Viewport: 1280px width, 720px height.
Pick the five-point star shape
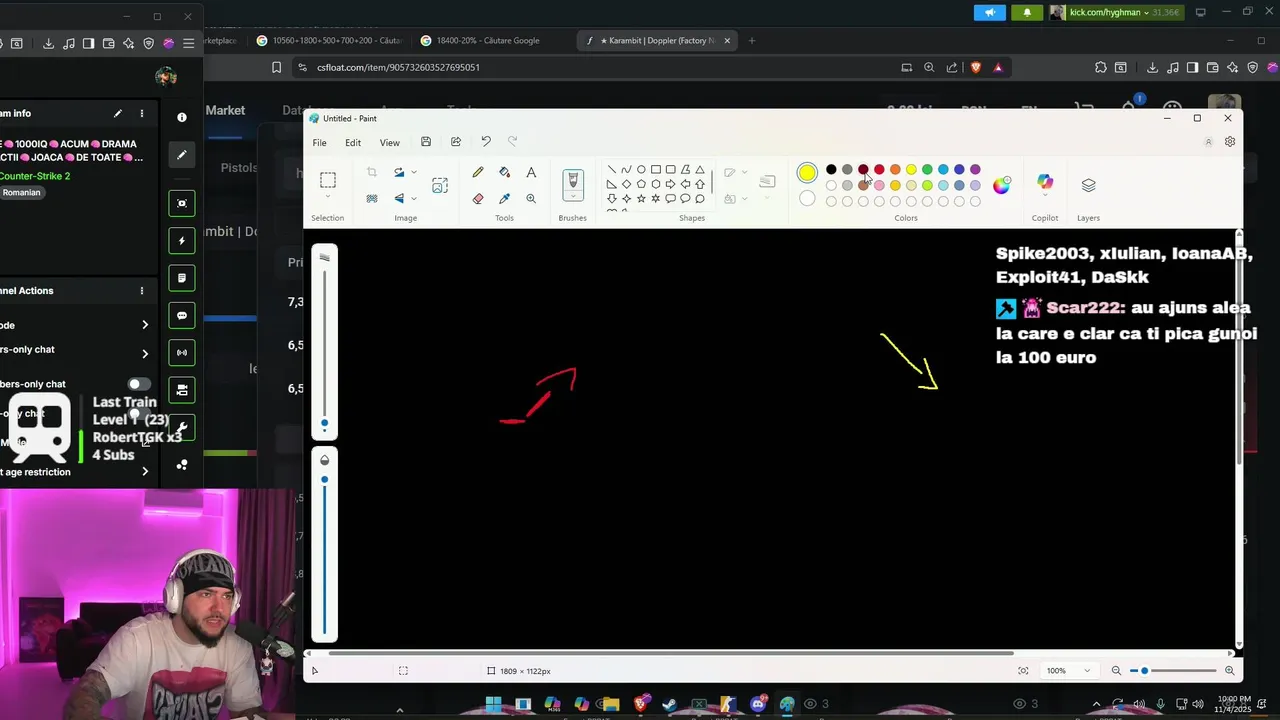pos(641,198)
